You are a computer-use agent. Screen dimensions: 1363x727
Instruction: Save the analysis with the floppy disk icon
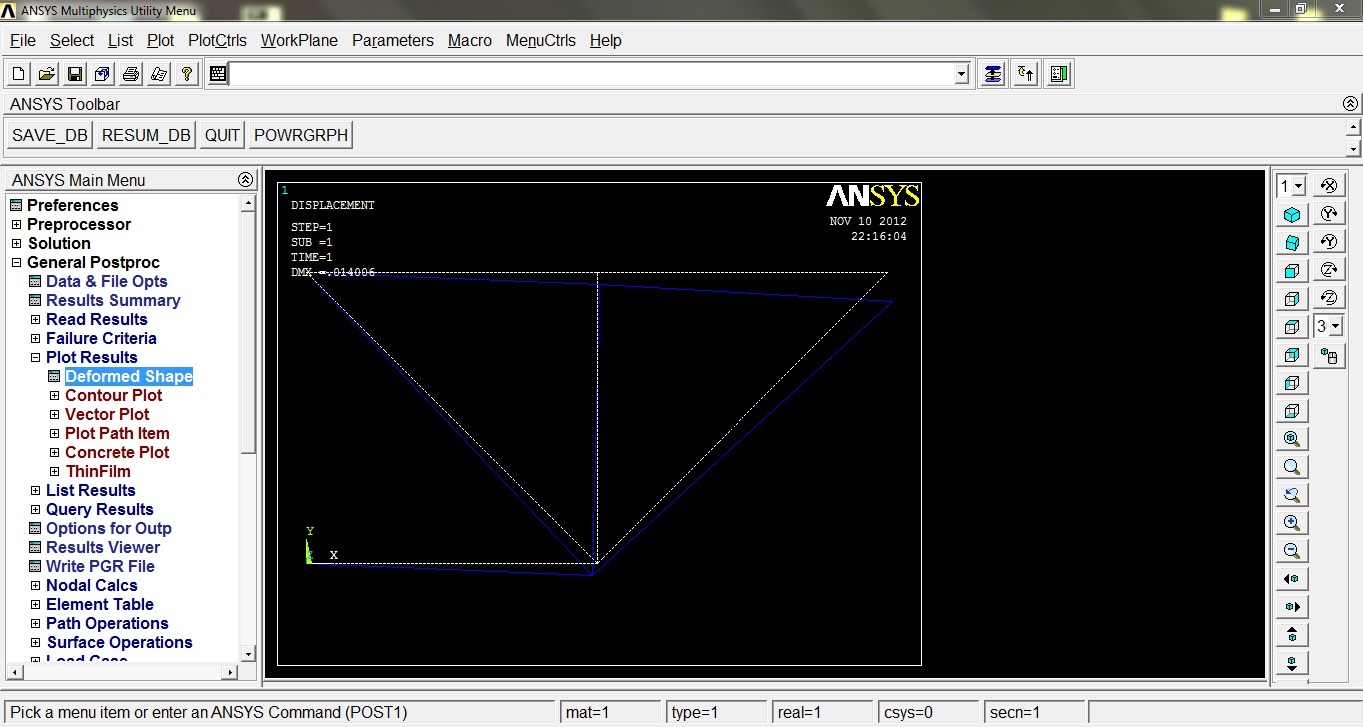(75, 74)
